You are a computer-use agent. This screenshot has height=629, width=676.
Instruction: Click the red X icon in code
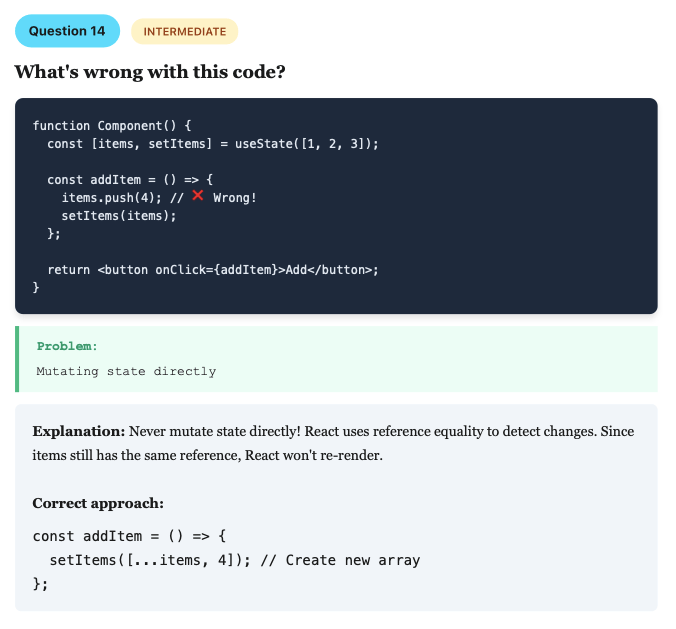coord(198,196)
